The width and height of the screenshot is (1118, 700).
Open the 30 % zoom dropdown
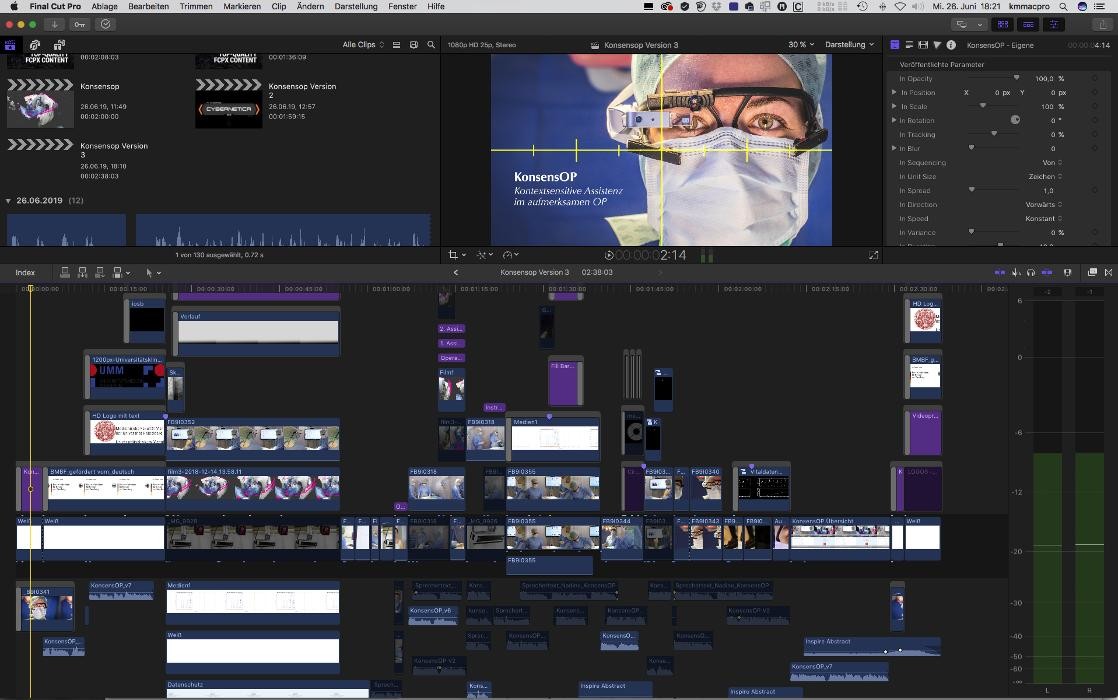pyautogui.click(x=800, y=45)
